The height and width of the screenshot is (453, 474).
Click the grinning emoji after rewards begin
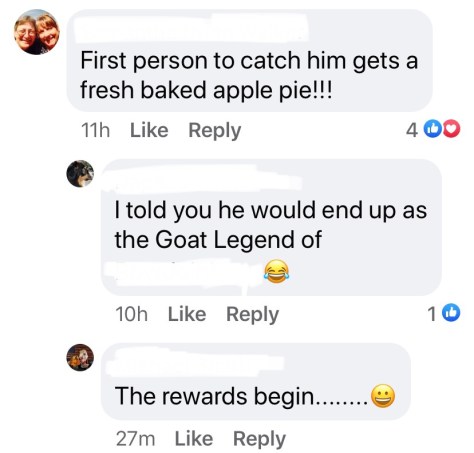pos(383,396)
